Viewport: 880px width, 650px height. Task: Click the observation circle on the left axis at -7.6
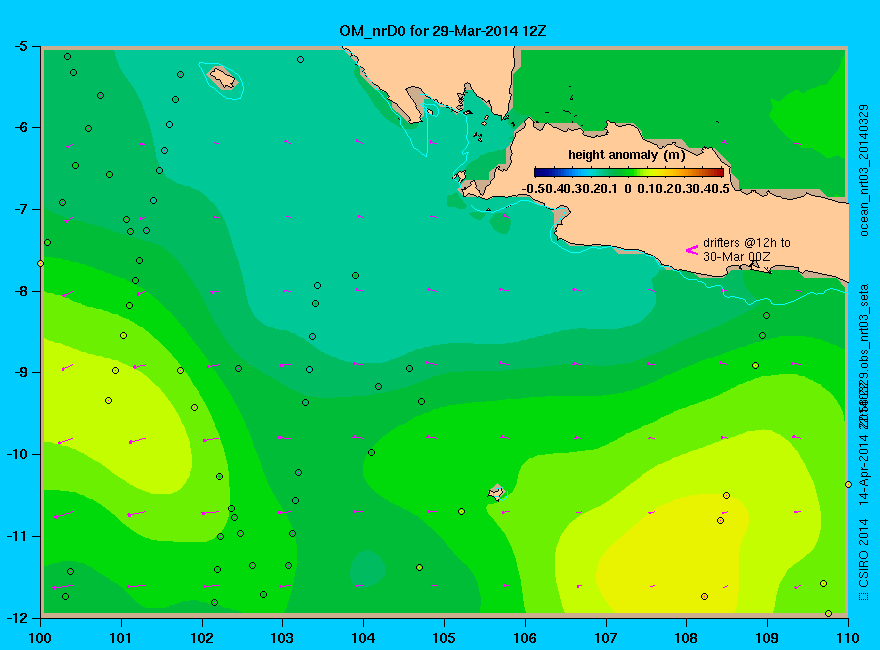[x=40, y=263]
